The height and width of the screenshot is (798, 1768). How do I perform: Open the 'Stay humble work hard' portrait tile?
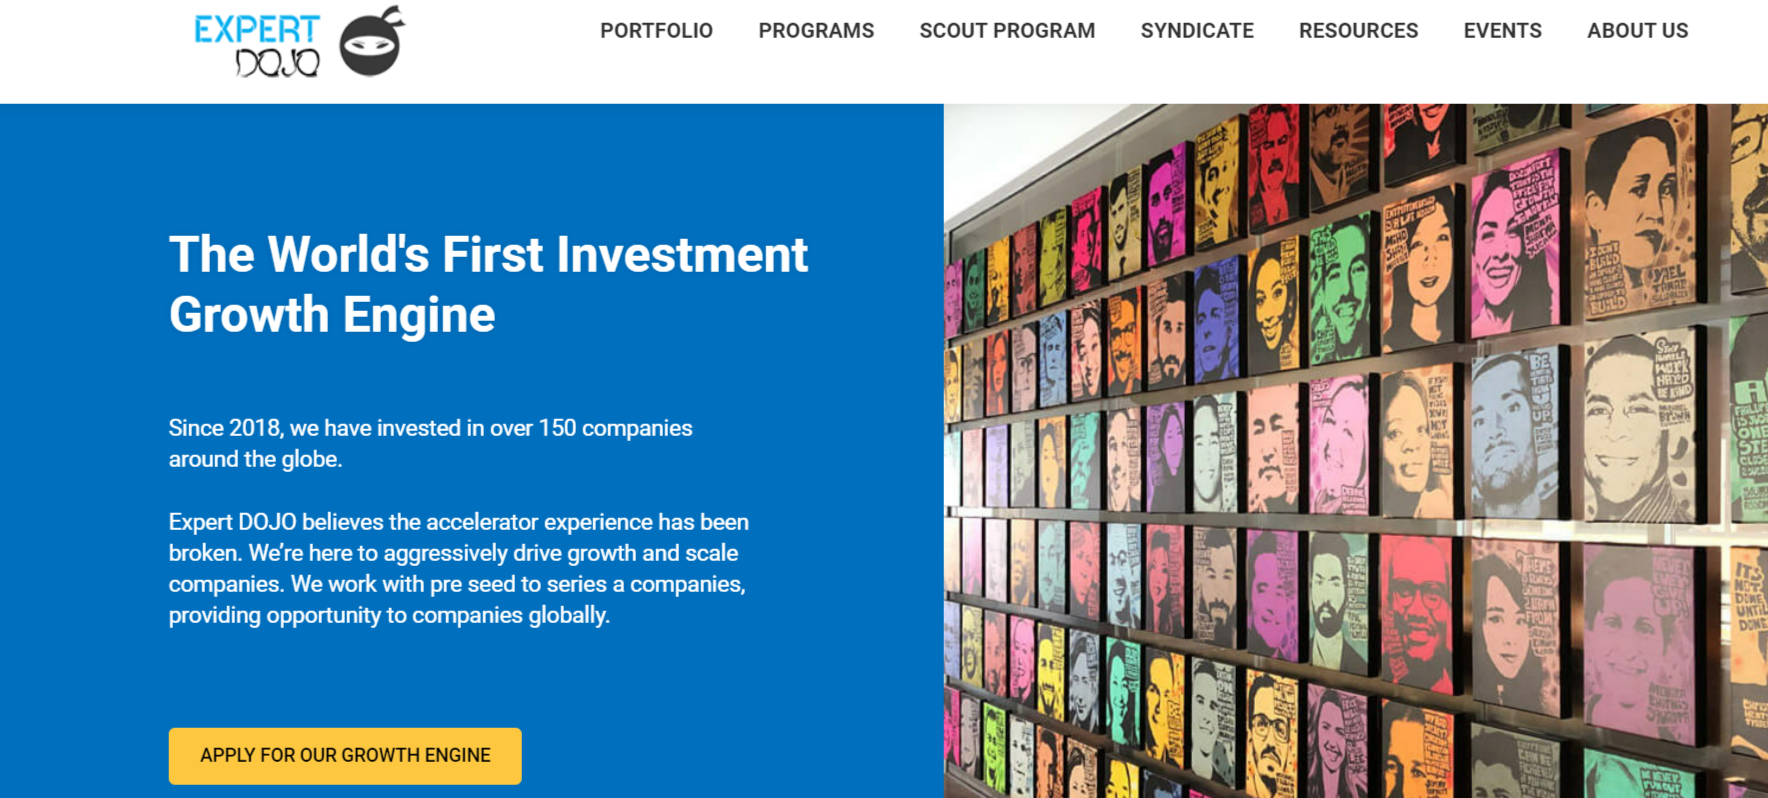pos(1637,427)
